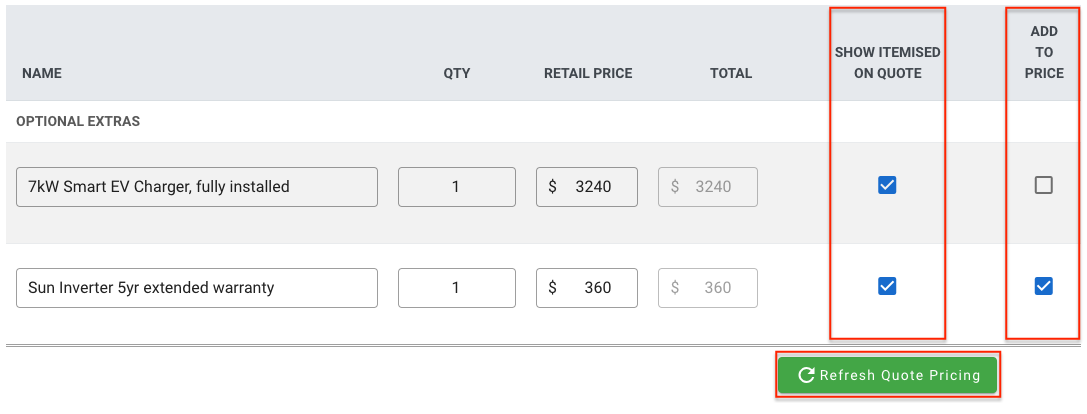Focus the Sun Inverter warranty quantity field
Screen dimensions: 1087x414
457,288
